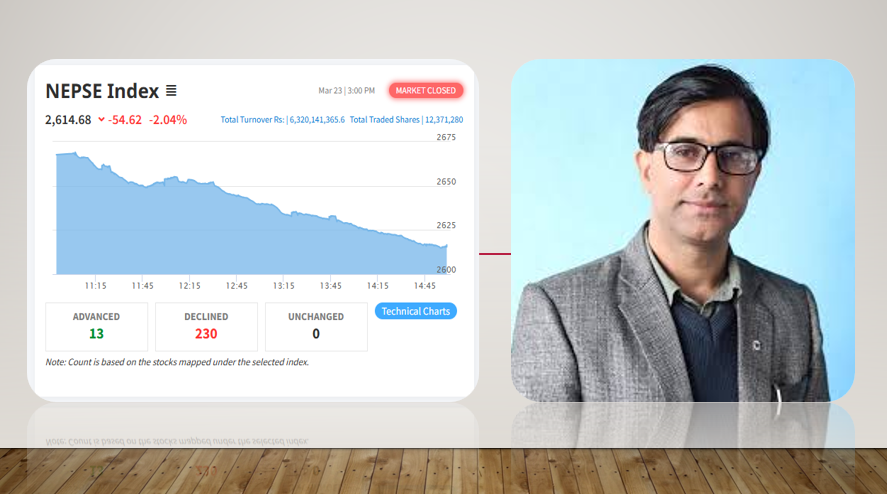The height and width of the screenshot is (494, 887).
Task: Open the menu icon beside NEPSE Index
Action: click(171, 91)
